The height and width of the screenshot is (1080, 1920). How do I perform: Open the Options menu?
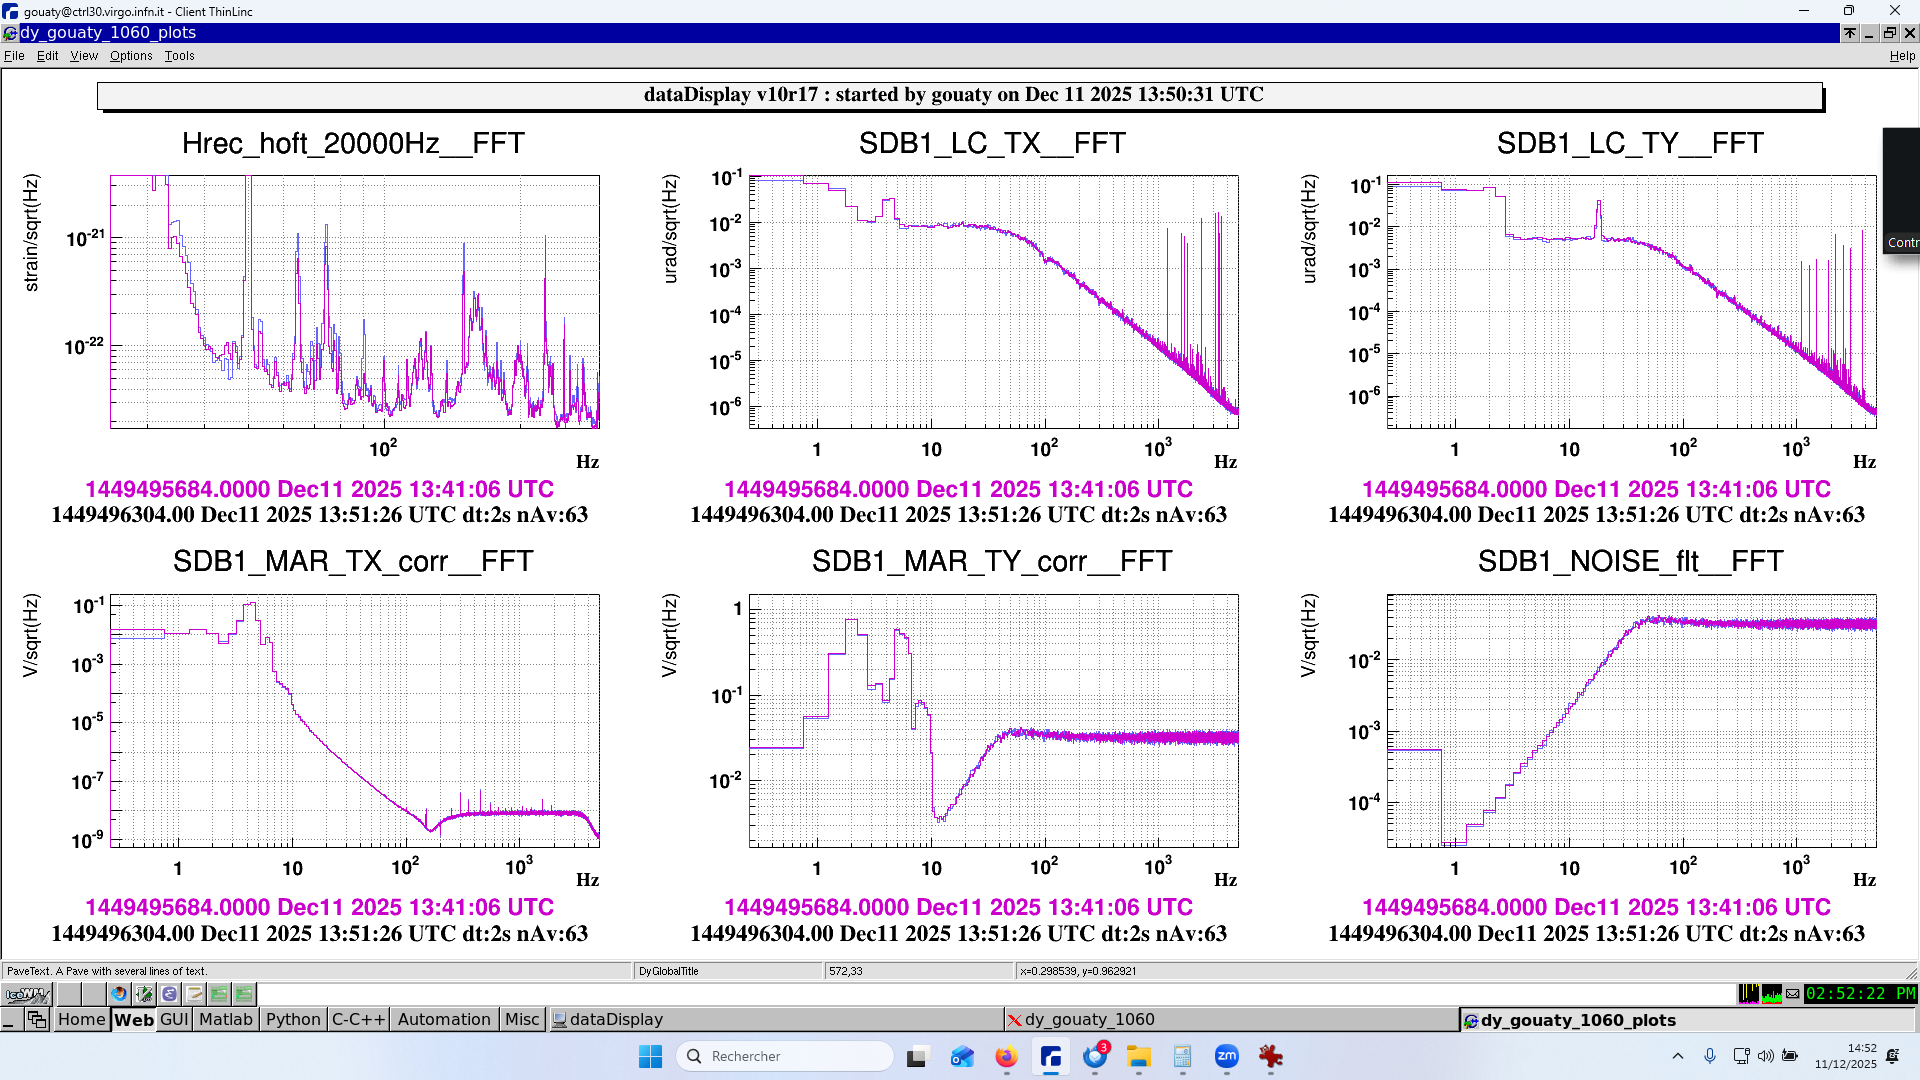131,56
